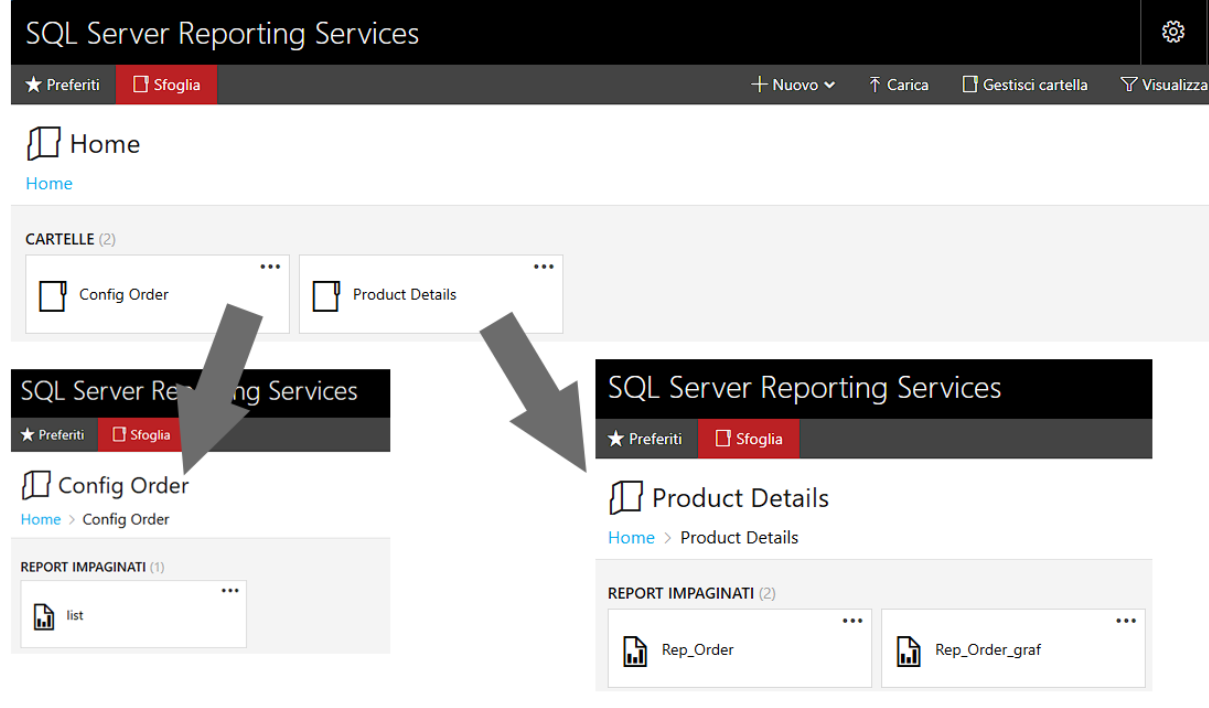The image size is (1209, 708).
Task: Click Home breadcrumb link in top window
Action: tap(49, 183)
